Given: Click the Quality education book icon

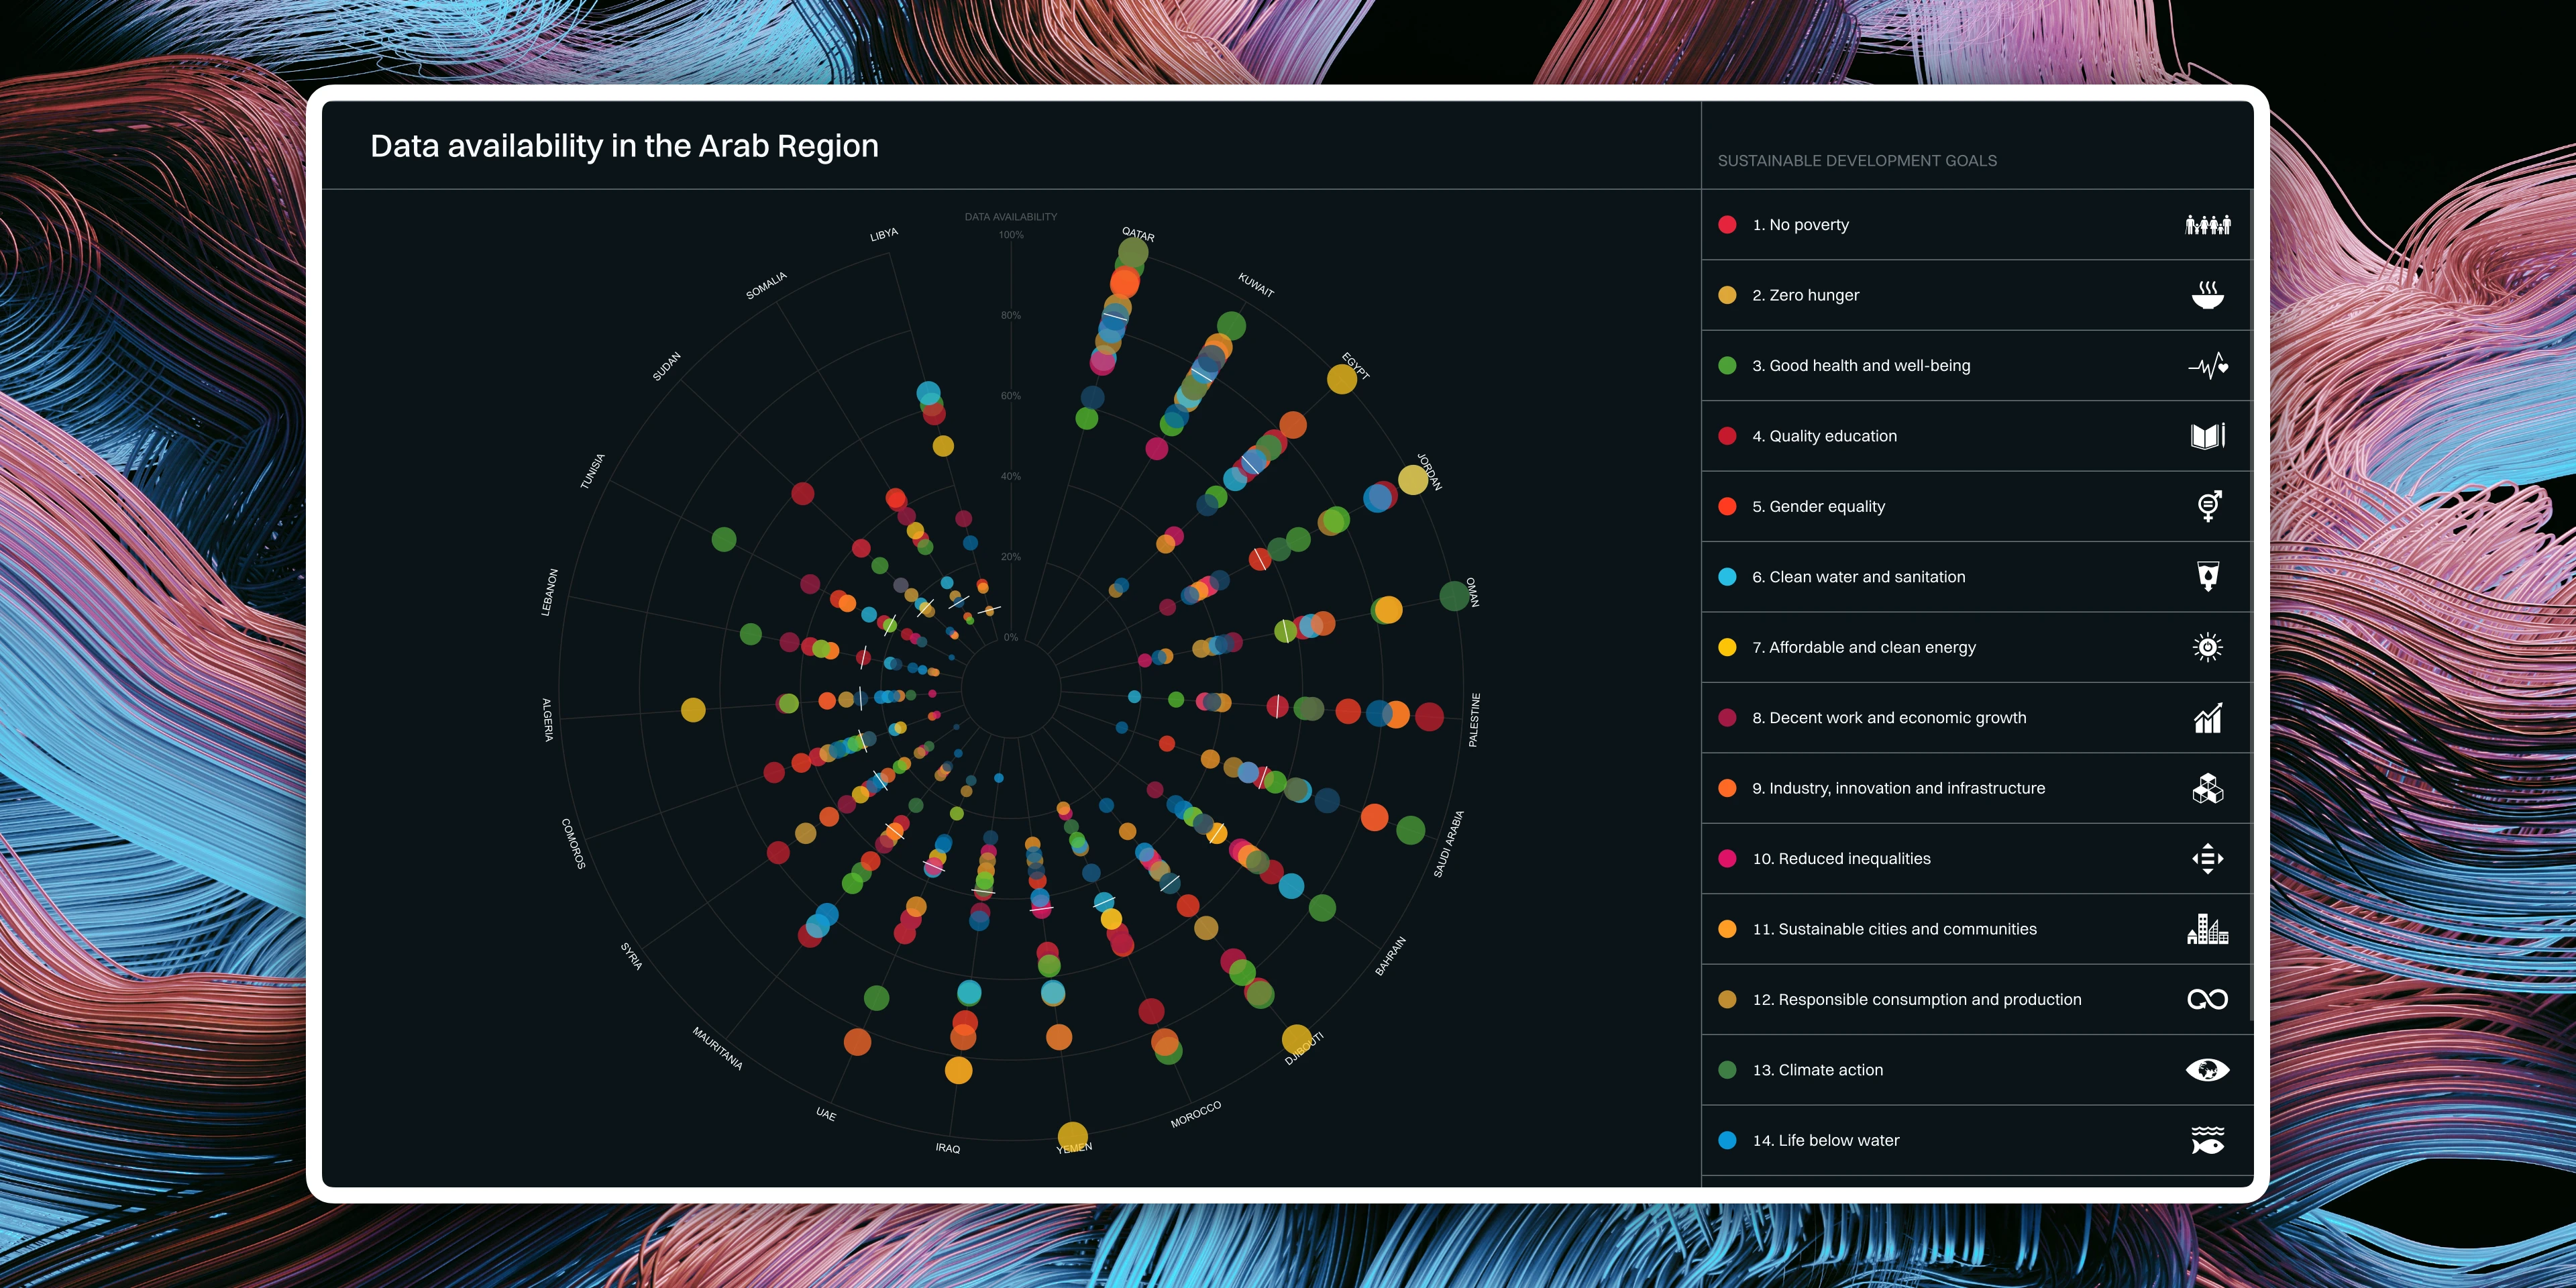Looking at the screenshot, I should pyautogui.click(x=2207, y=436).
